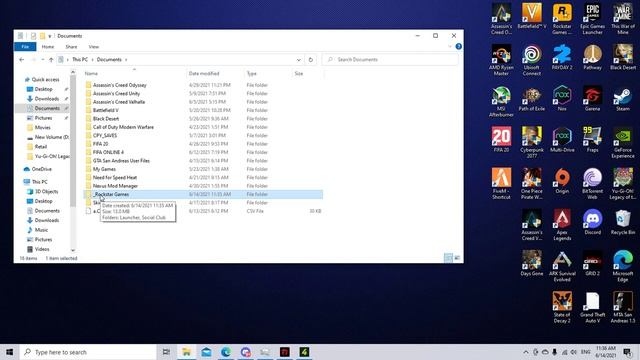640x360 pixels.
Task: Refresh the Documents folder view
Action: [x=311, y=60]
